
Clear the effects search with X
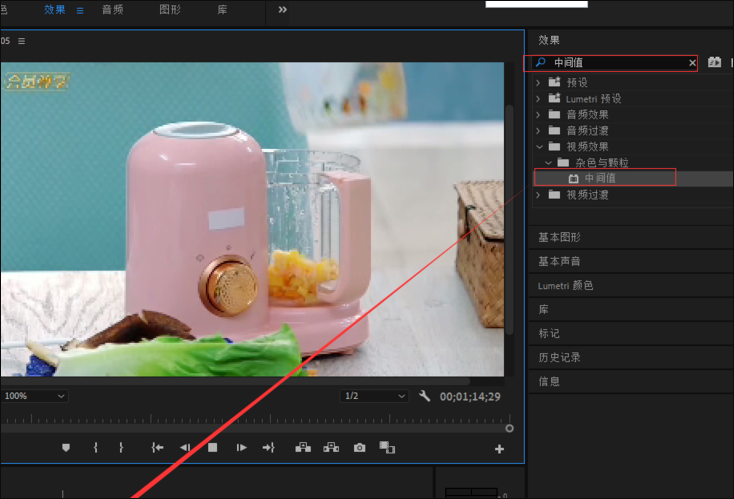coord(691,63)
